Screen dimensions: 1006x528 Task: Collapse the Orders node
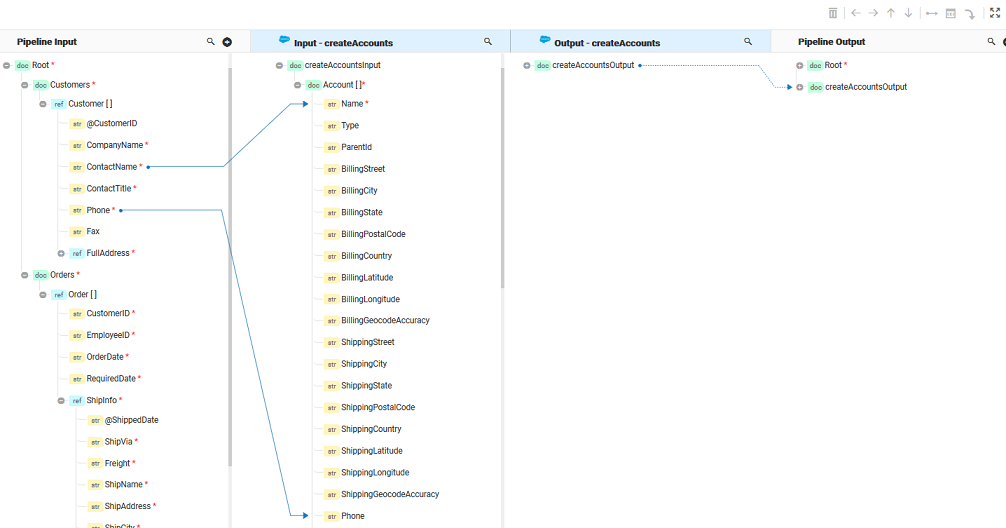(x=24, y=275)
